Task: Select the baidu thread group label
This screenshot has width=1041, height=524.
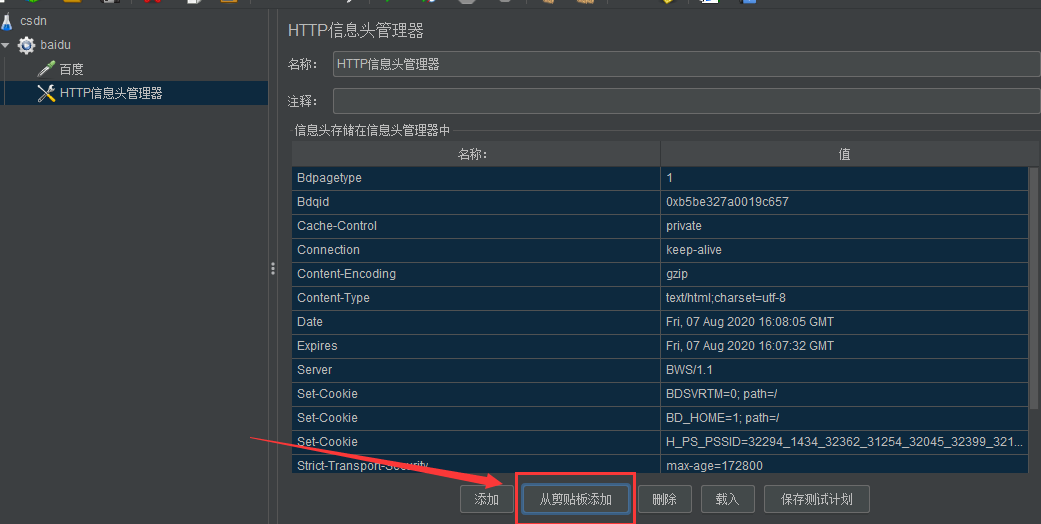Action: coord(55,45)
